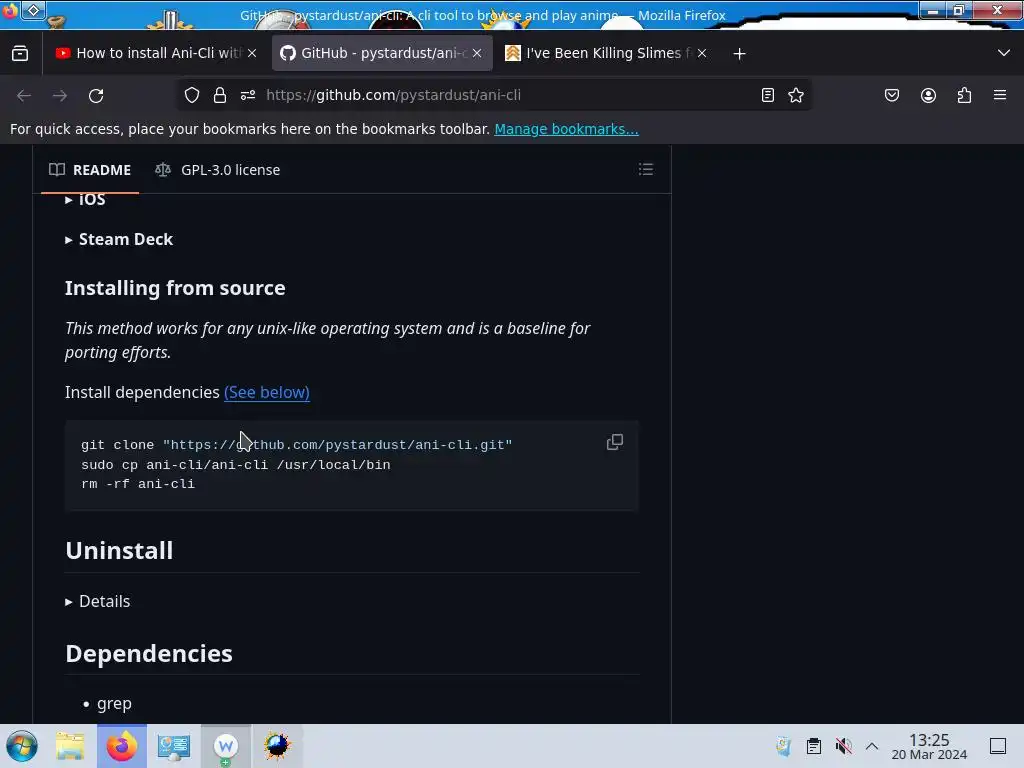Click the address bar URL
Screen dimensions: 1024x768
(393, 95)
